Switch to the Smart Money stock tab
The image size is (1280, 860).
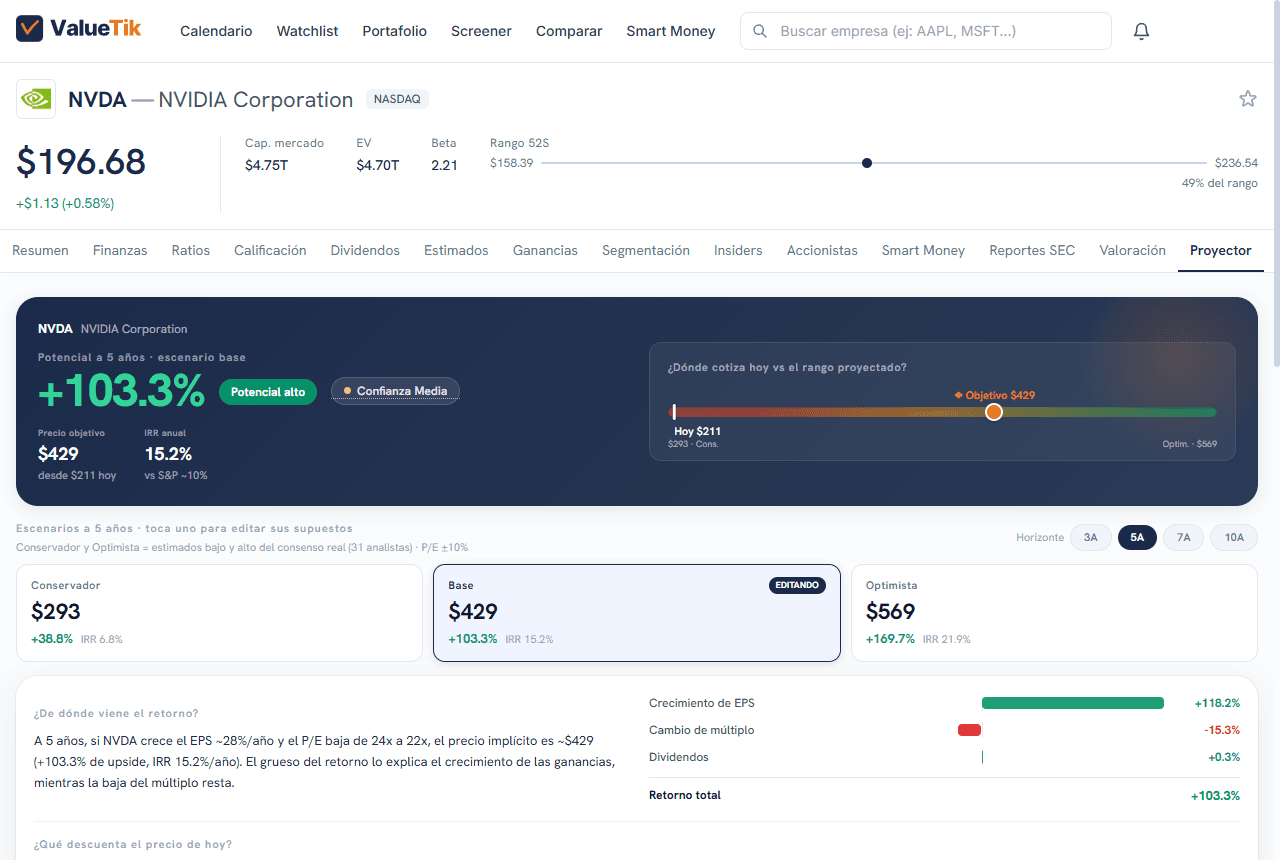point(923,251)
